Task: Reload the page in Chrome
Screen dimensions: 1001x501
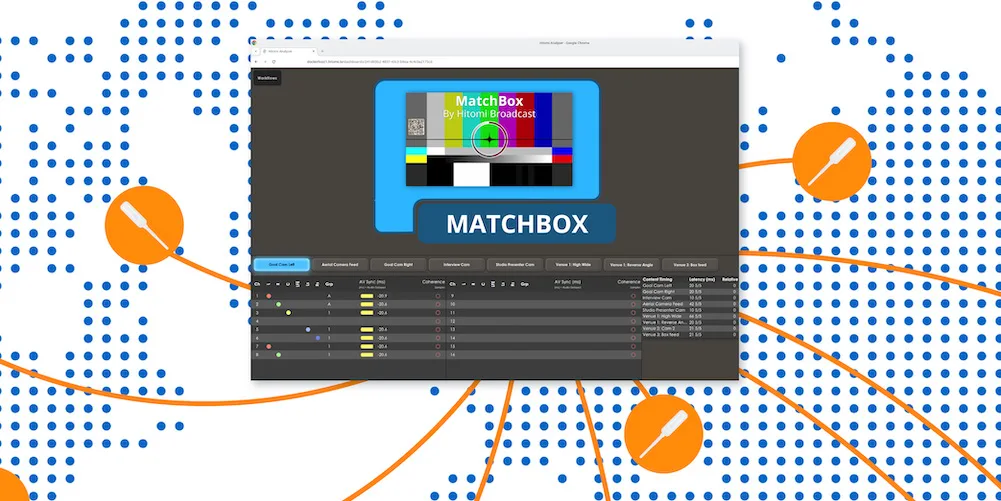Action: tap(274, 60)
